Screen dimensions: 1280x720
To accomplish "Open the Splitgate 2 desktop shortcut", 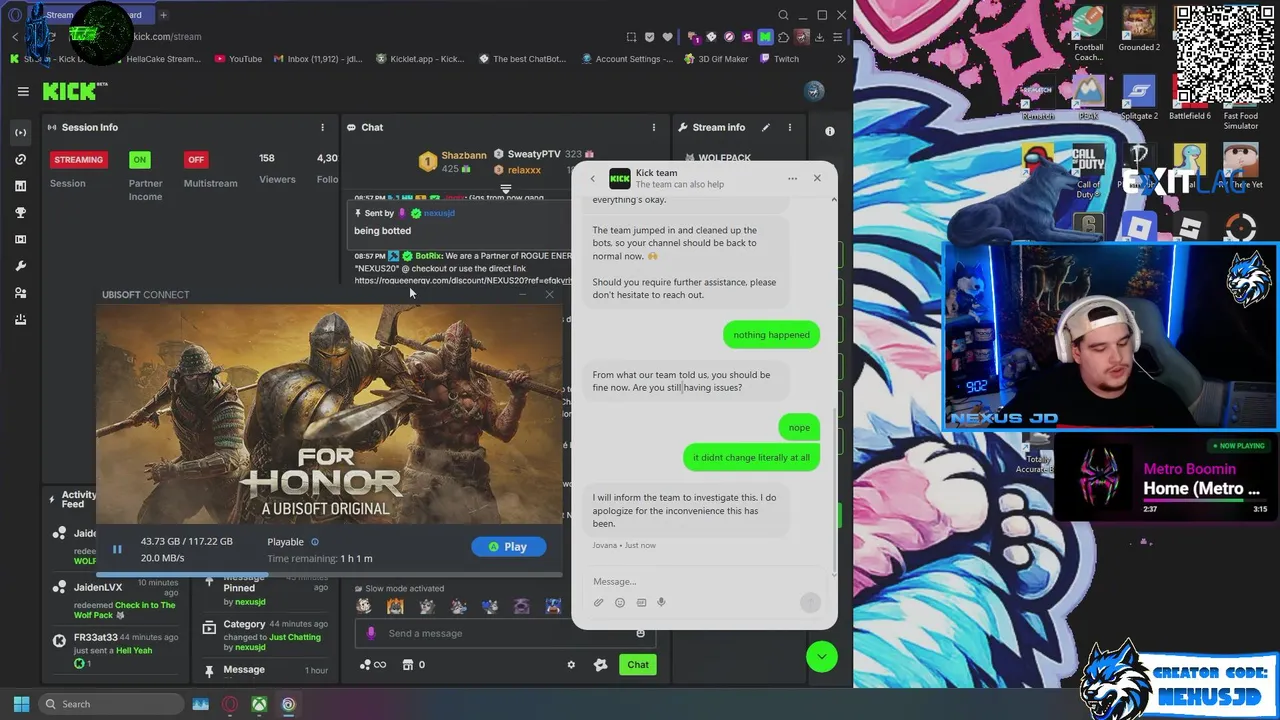I will point(1139,98).
